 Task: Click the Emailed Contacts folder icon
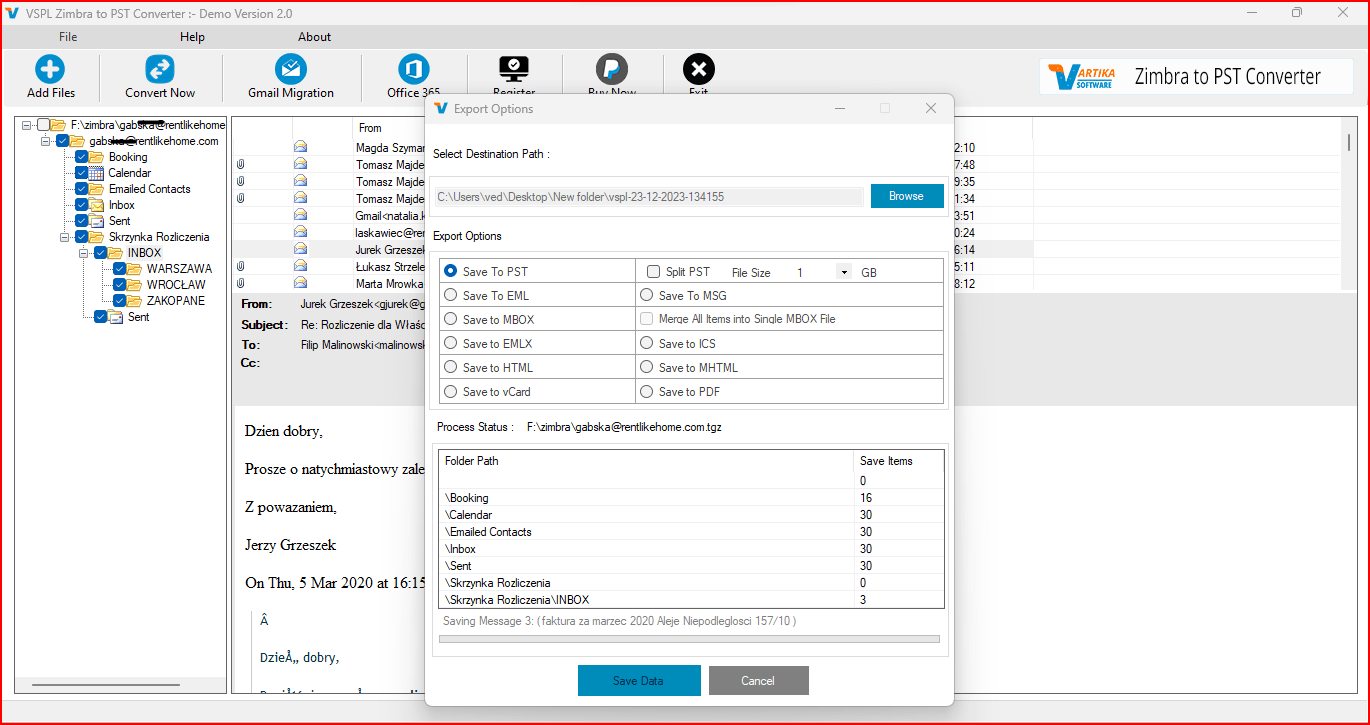tap(97, 189)
